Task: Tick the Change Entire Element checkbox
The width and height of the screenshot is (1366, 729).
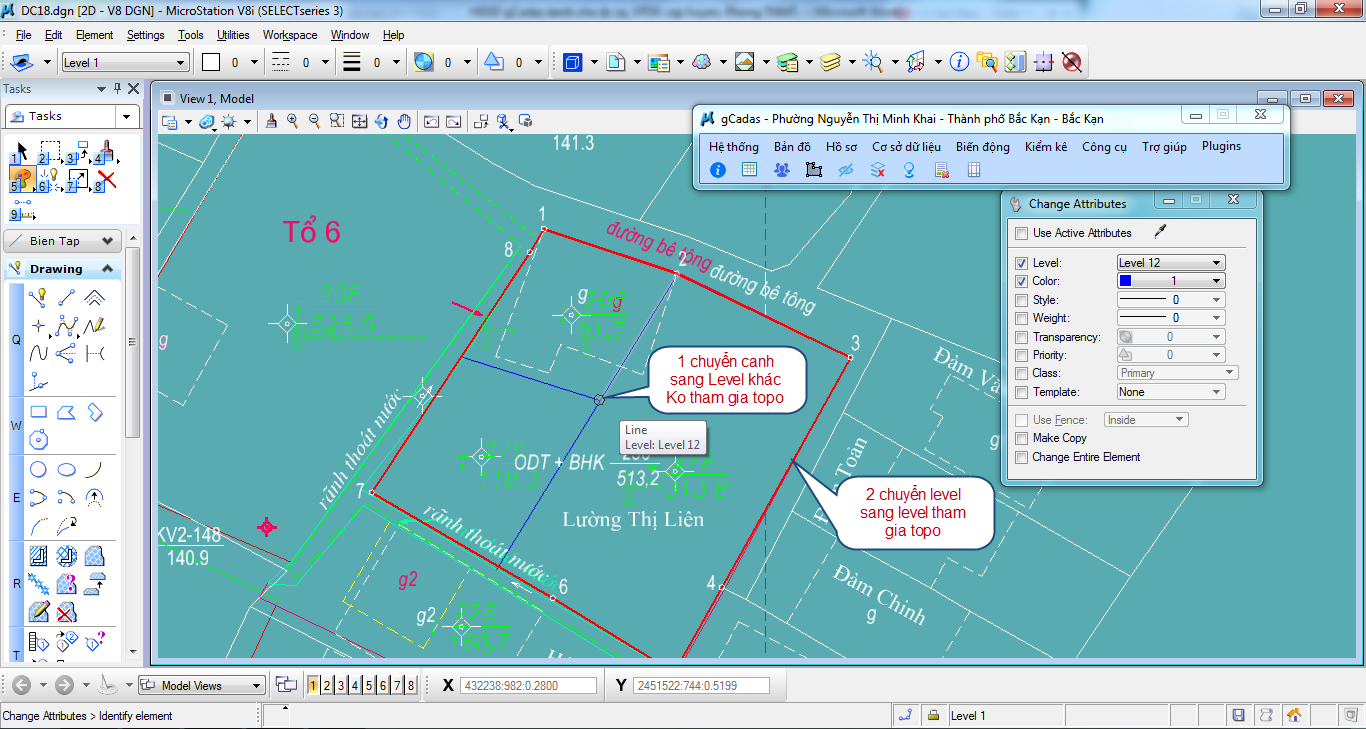Action: pos(1021,457)
